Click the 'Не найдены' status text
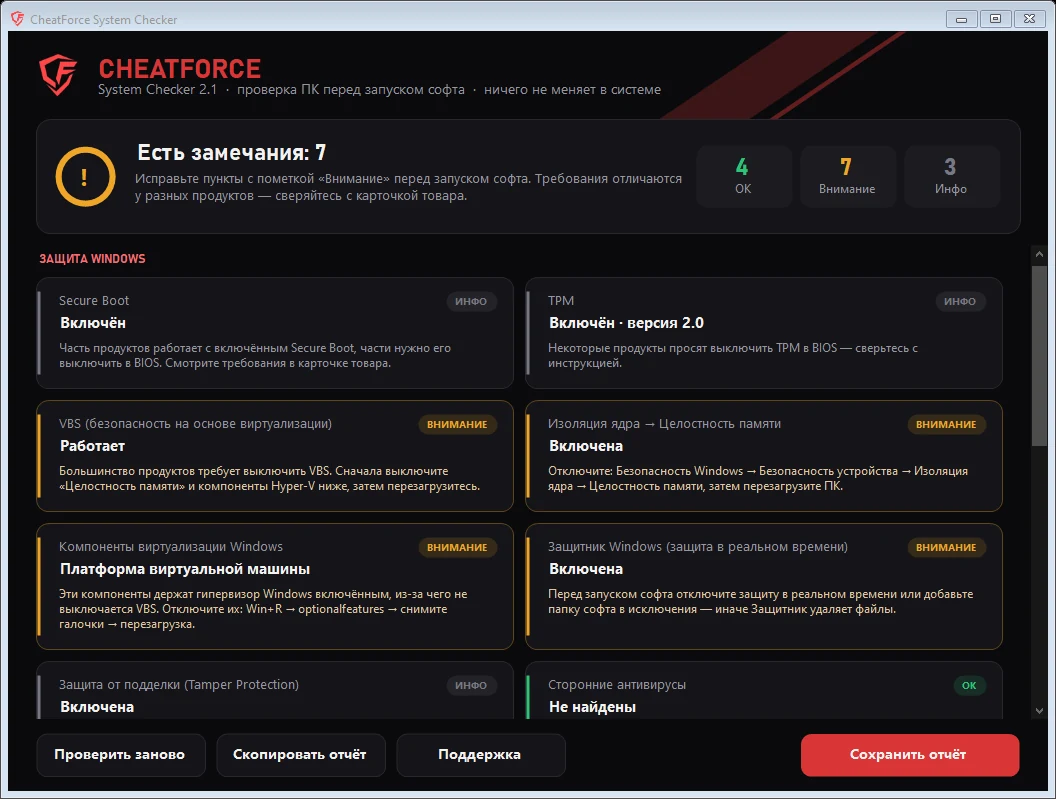 pyautogui.click(x=593, y=707)
